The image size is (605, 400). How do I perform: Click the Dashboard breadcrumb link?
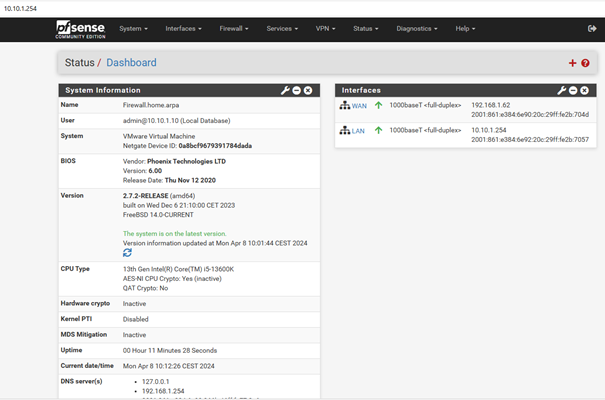click(x=131, y=63)
